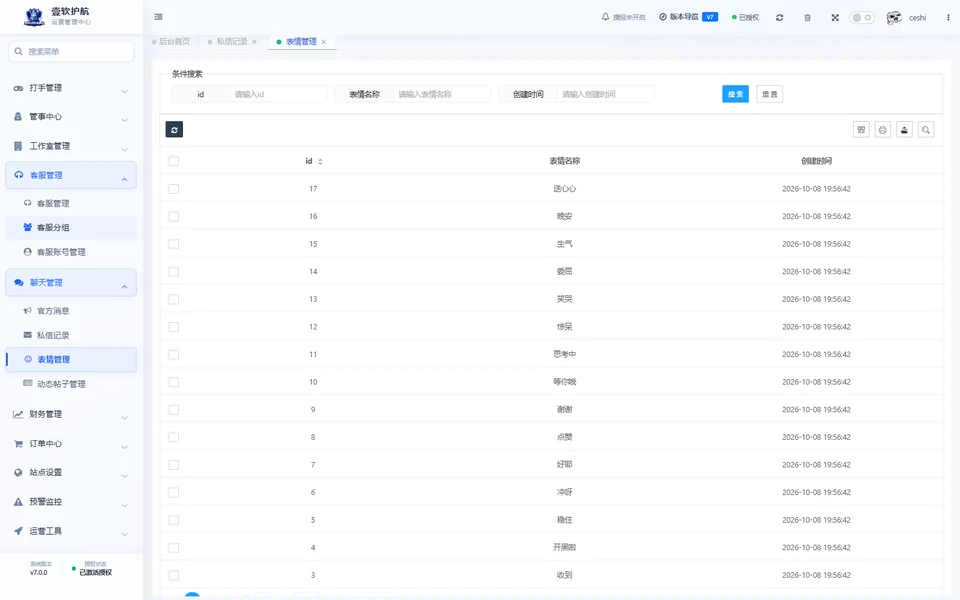960x600 pixels.
Task: Open the 动态帖子管理 menu item
Action: 71,384
